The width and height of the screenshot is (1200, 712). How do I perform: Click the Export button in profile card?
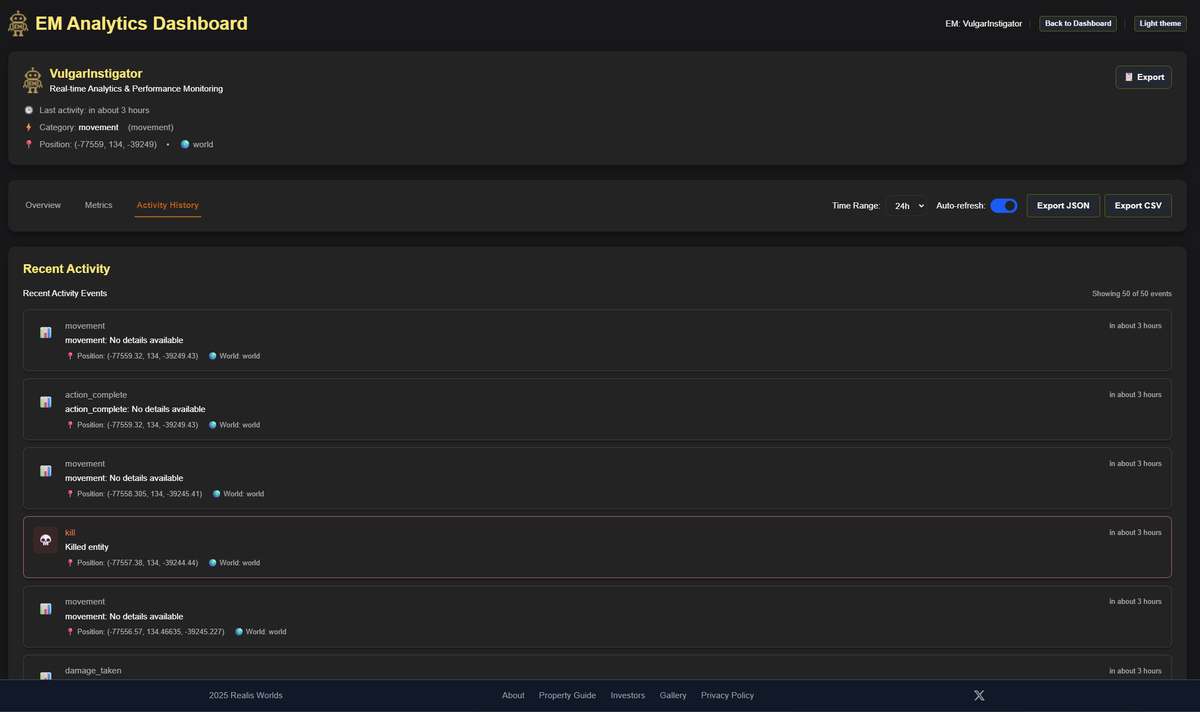(x=1143, y=77)
